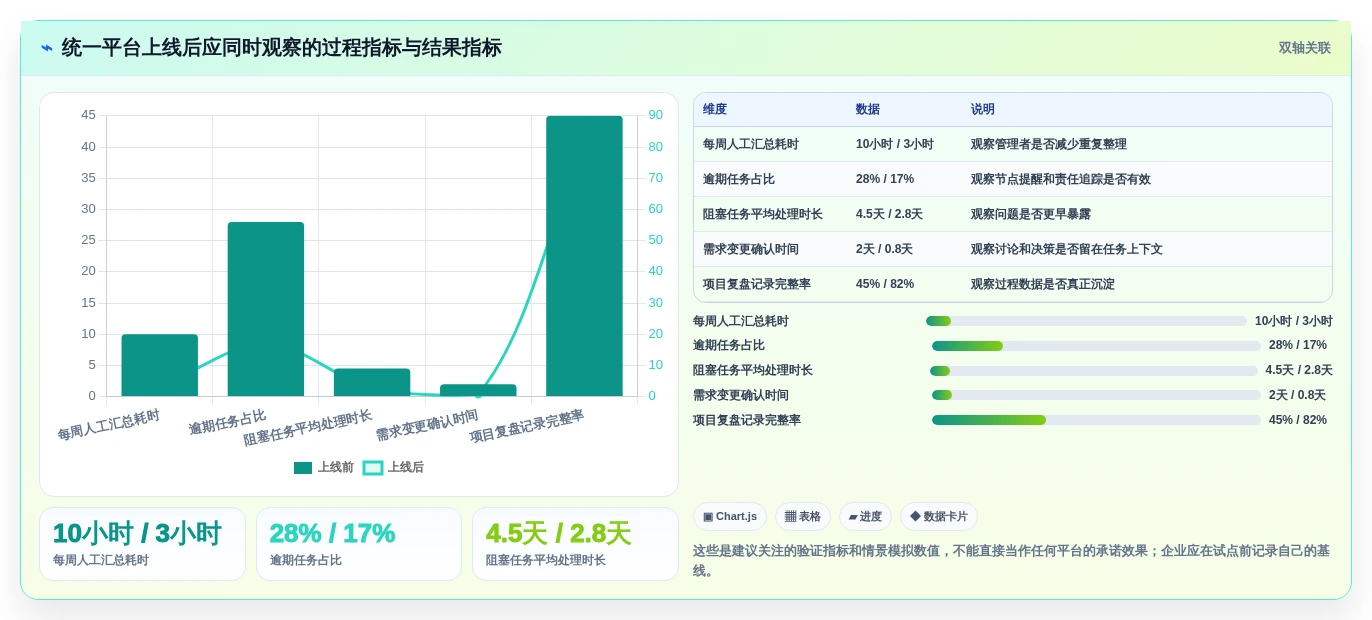This screenshot has width=1372, height=620.
Task: Click the 数据卡片 tag chip
Action: point(939,517)
